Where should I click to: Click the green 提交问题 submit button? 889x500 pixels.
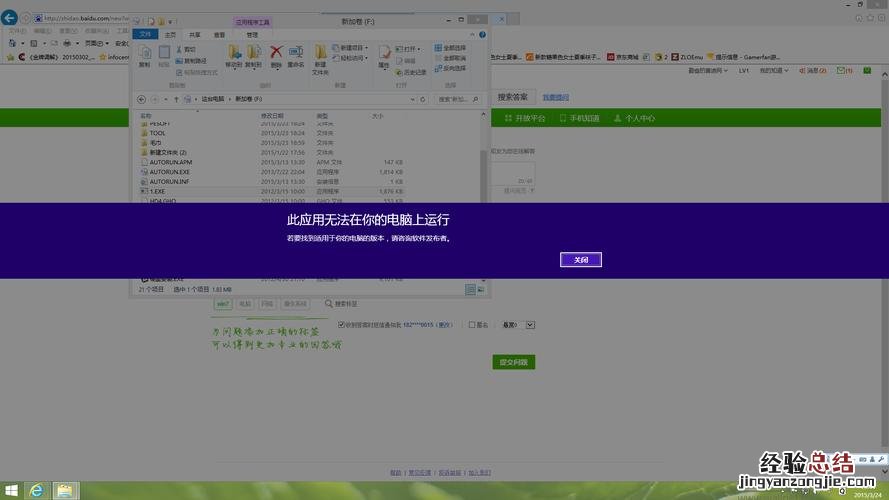(x=514, y=362)
